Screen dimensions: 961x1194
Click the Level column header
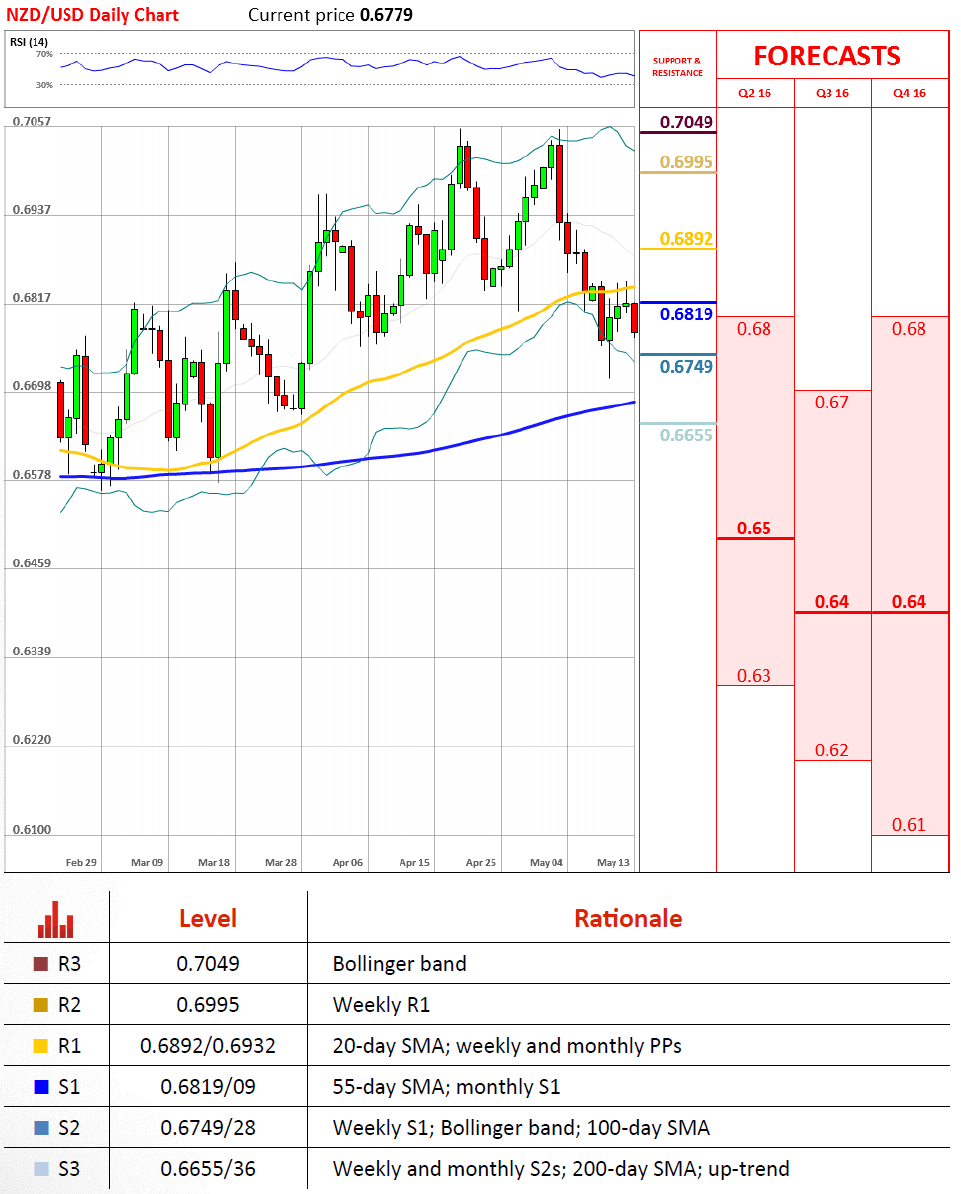pyautogui.click(x=208, y=918)
